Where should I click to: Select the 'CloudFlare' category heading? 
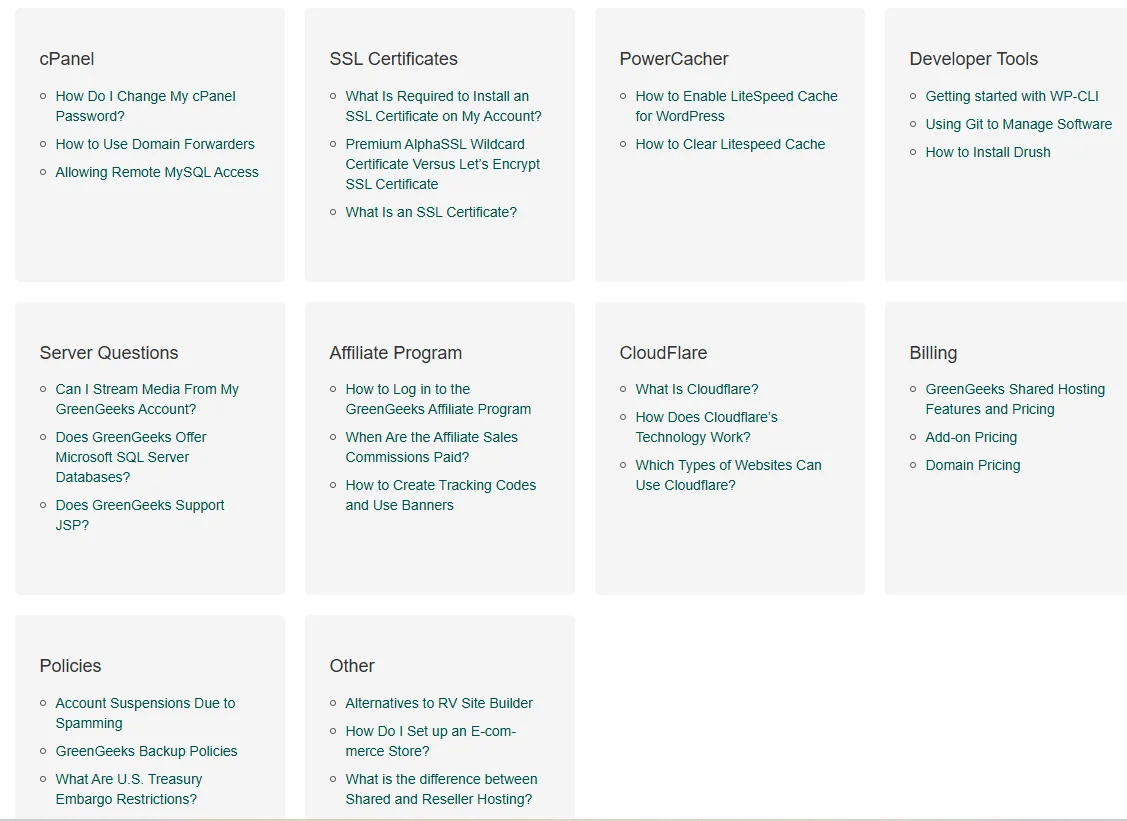[663, 353]
